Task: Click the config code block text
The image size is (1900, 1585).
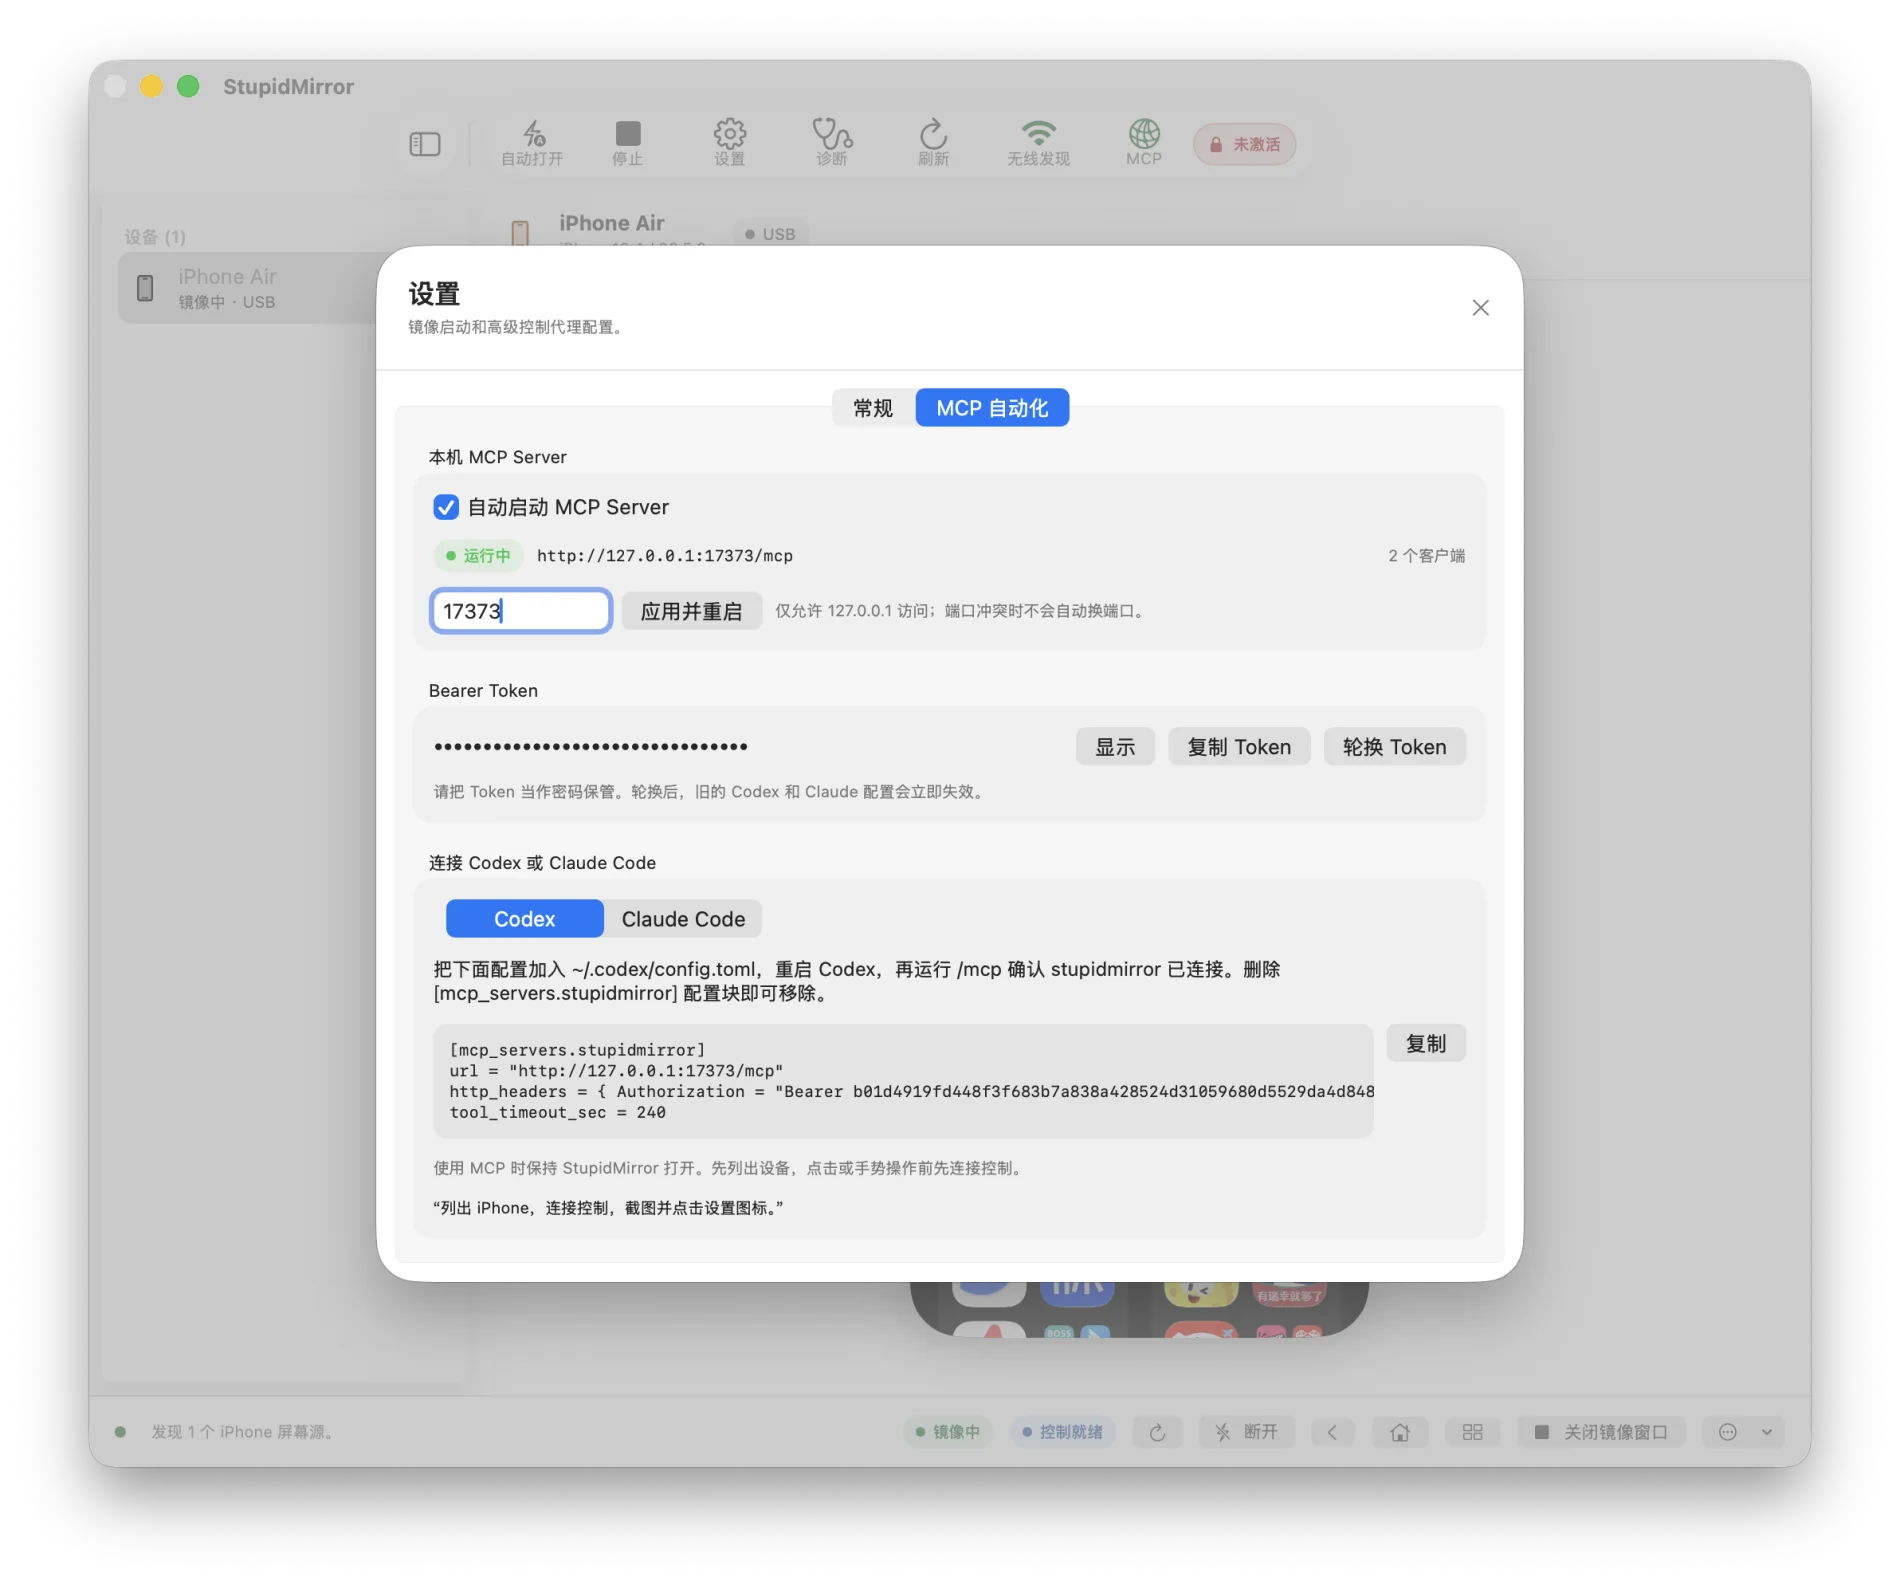Action: click(x=903, y=1081)
